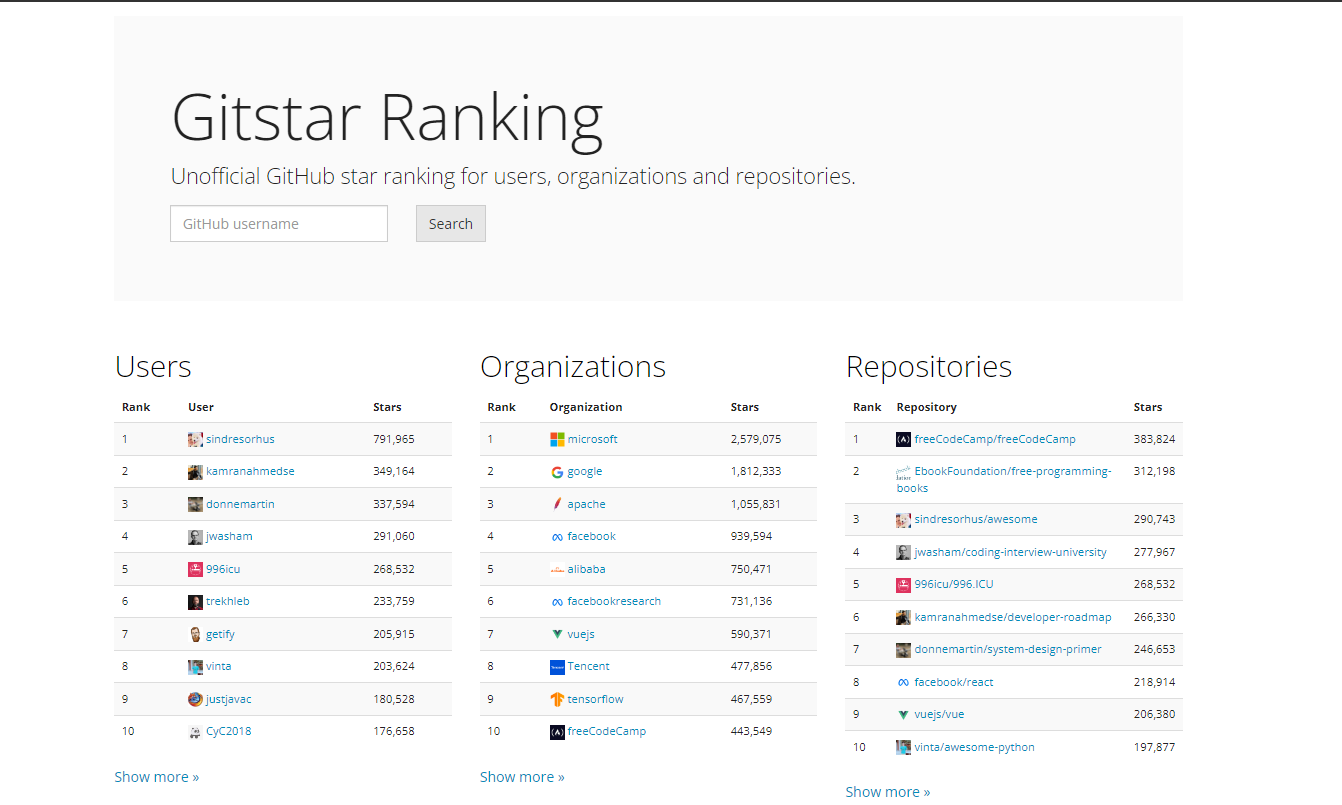Click jwasham avatar in Users table
This screenshot has width=1342, height=805.
click(195, 537)
